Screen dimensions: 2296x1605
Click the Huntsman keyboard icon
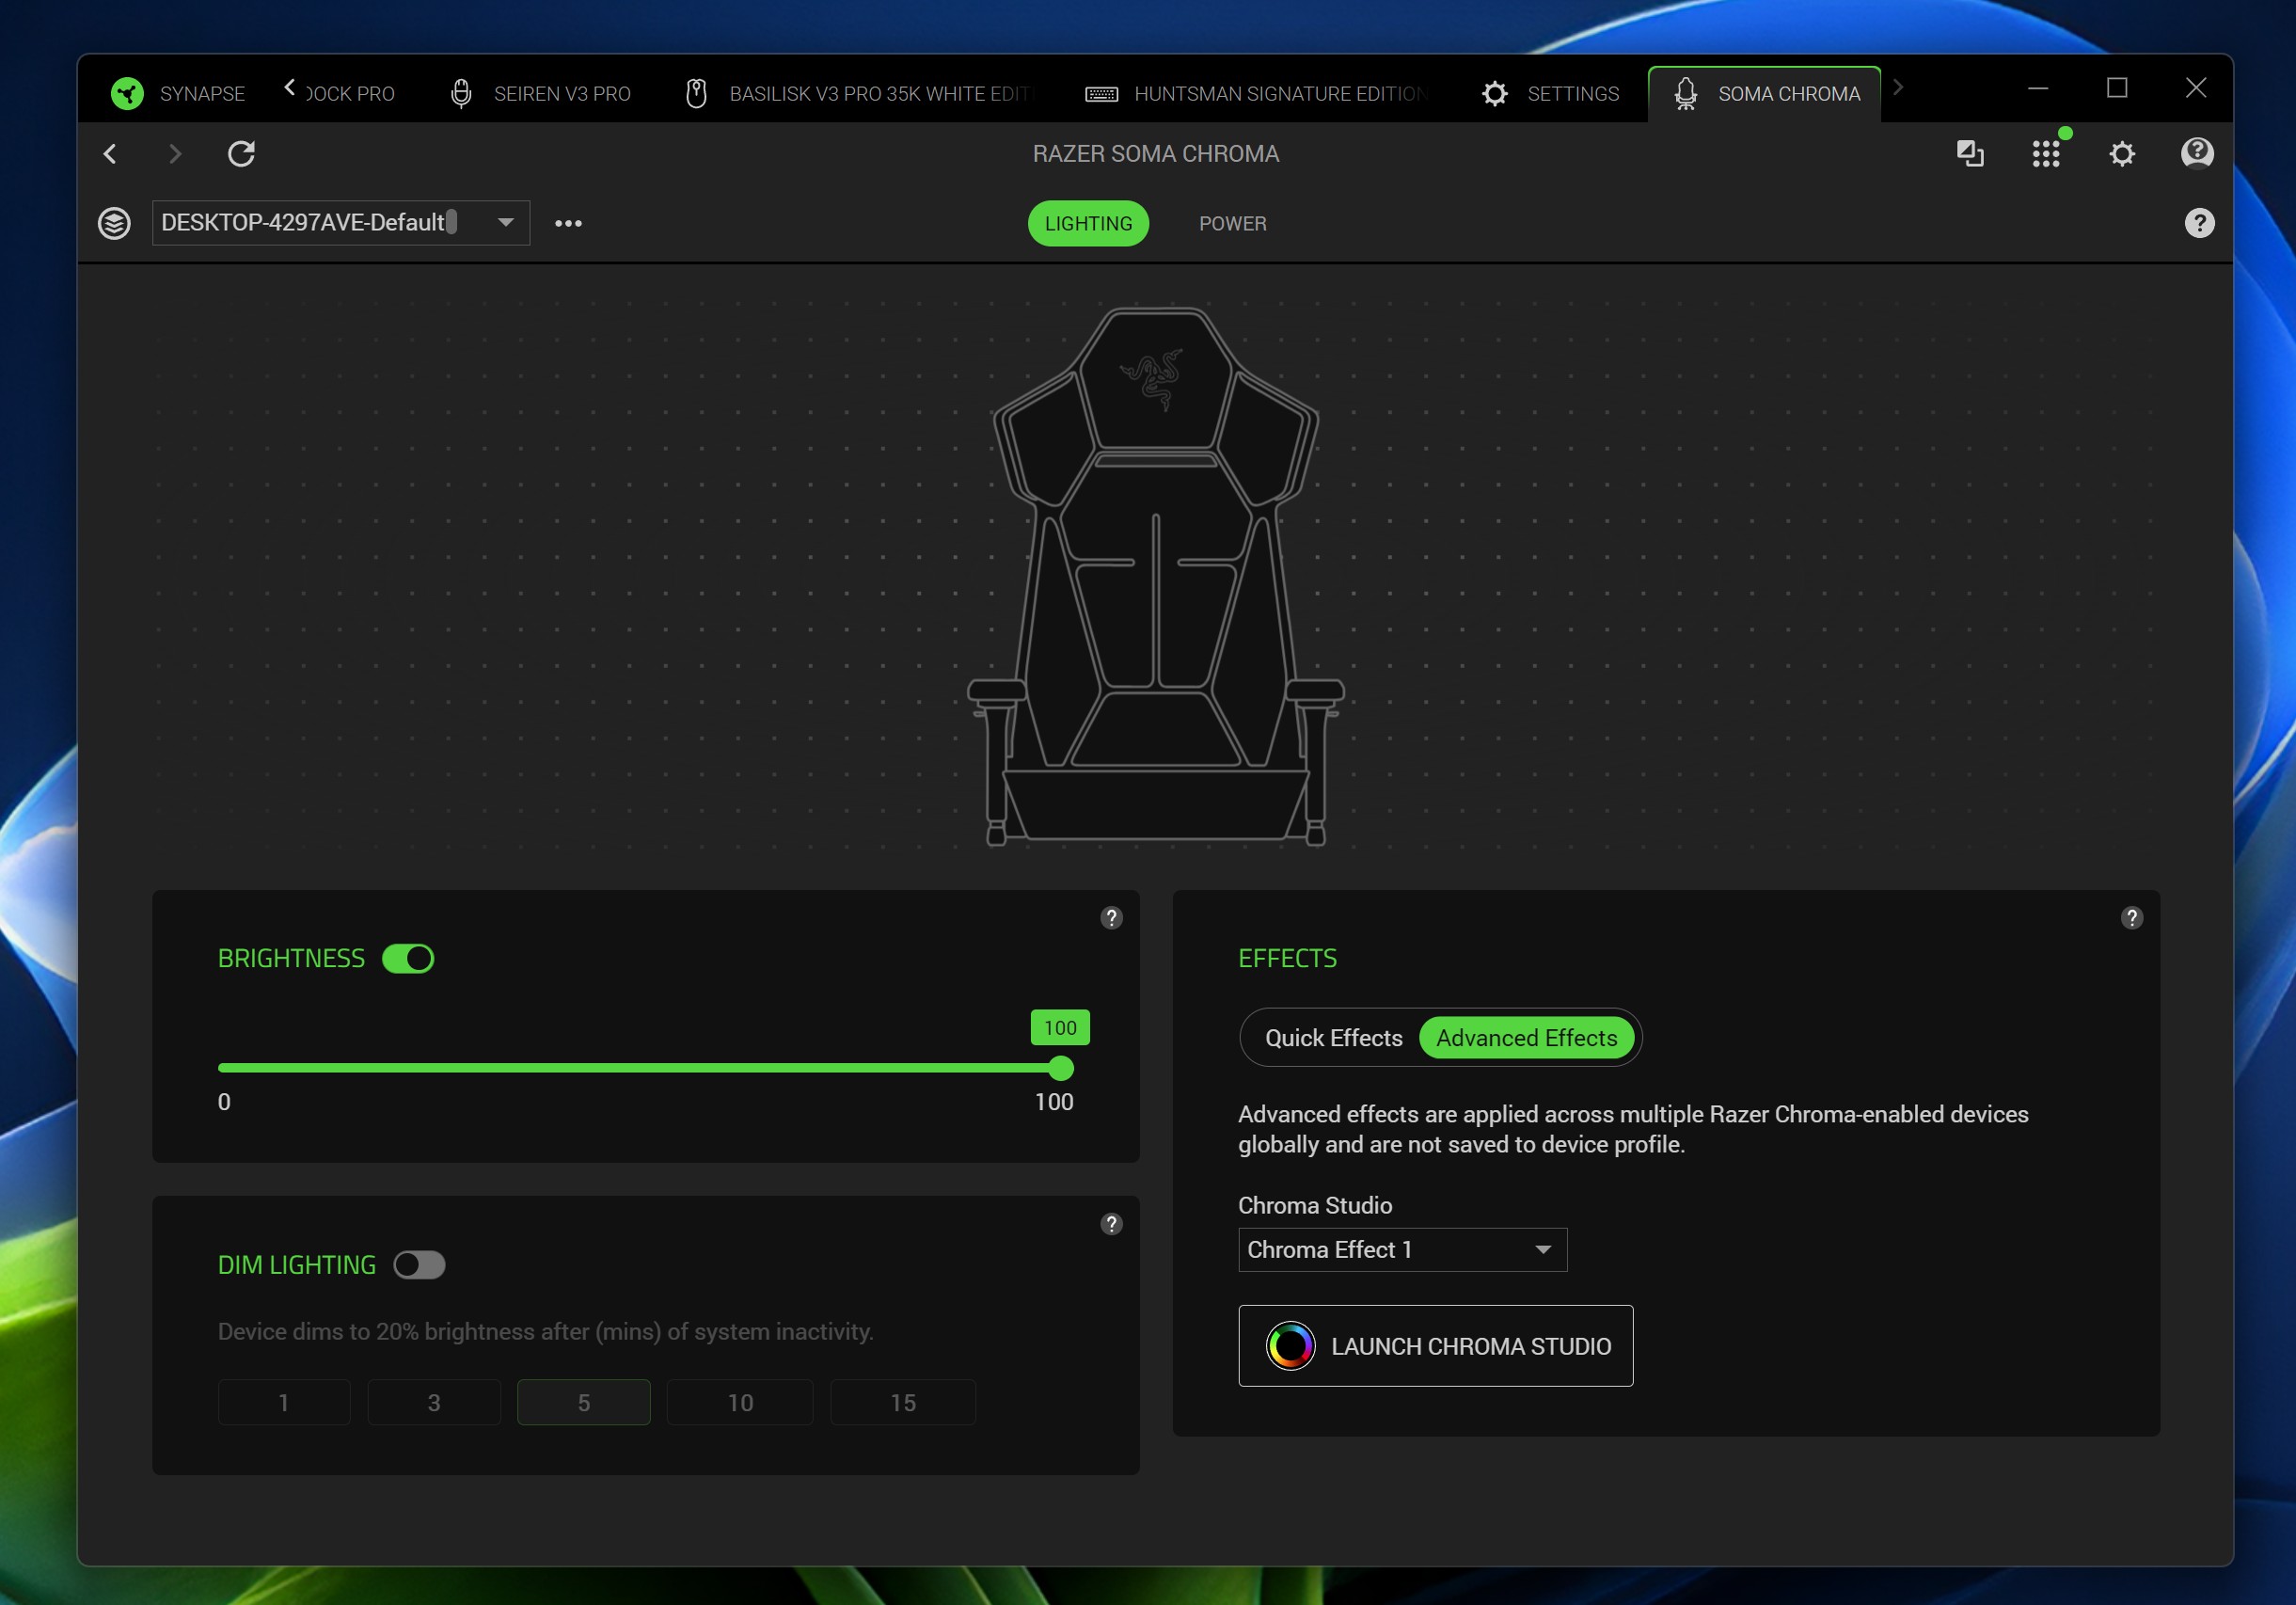[x=1102, y=94]
